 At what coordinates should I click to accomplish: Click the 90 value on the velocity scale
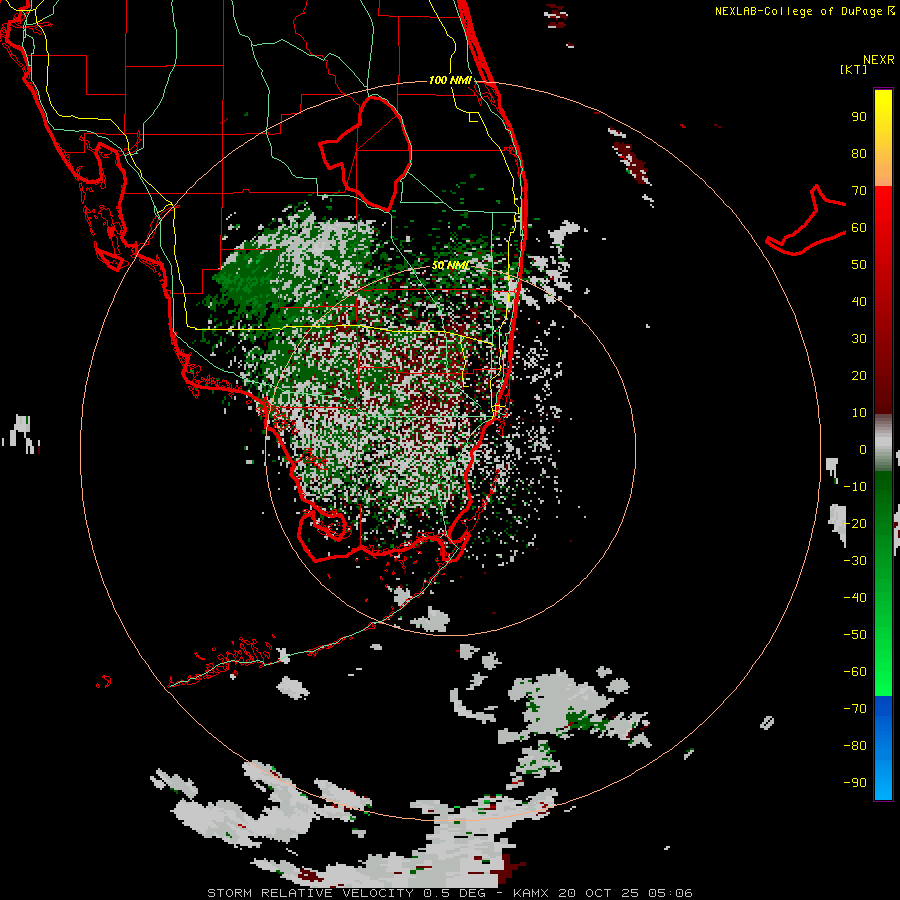(x=859, y=117)
